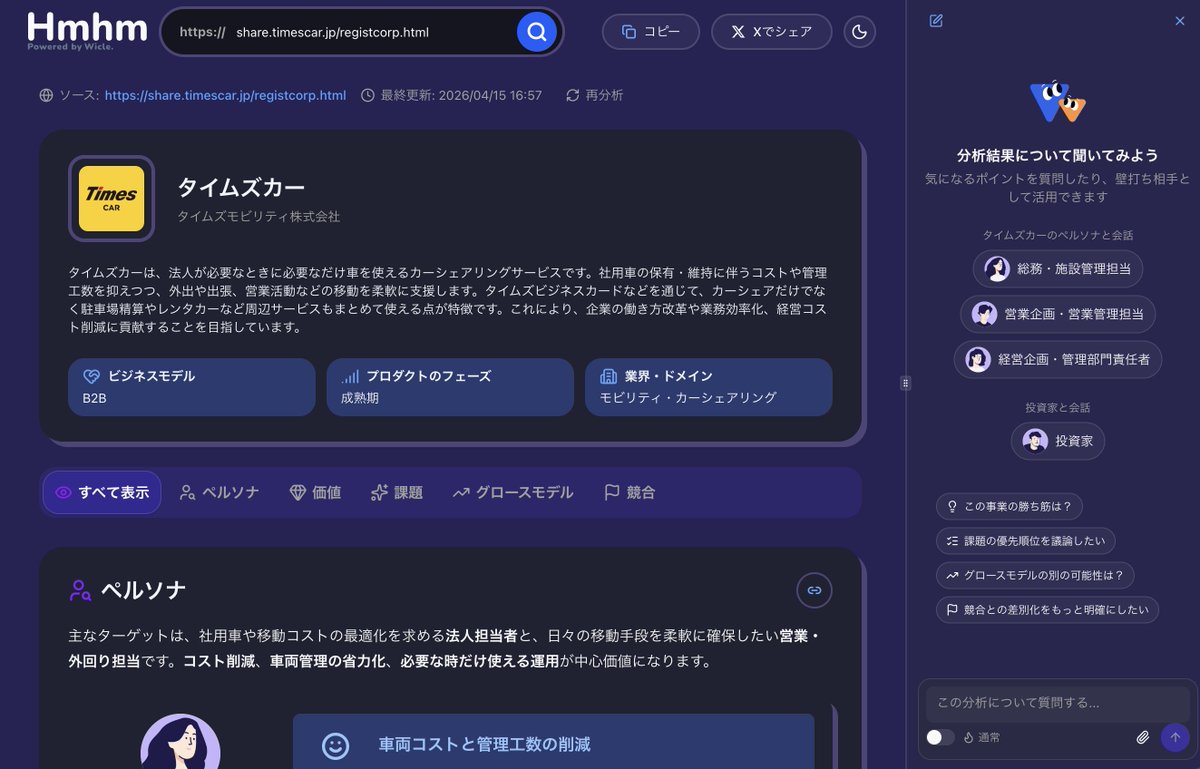The image size is (1200, 769).
Task: Chat with 営業企画・営業管理担当 persona
Action: pyautogui.click(x=1058, y=314)
